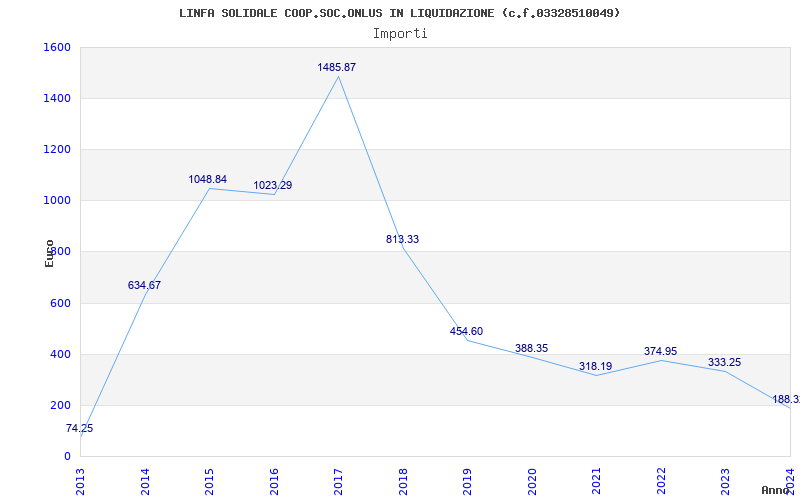The width and height of the screenshot is (800, 500).
Task: Click the y-axis value 1400
Action: [x=57, y=98]
